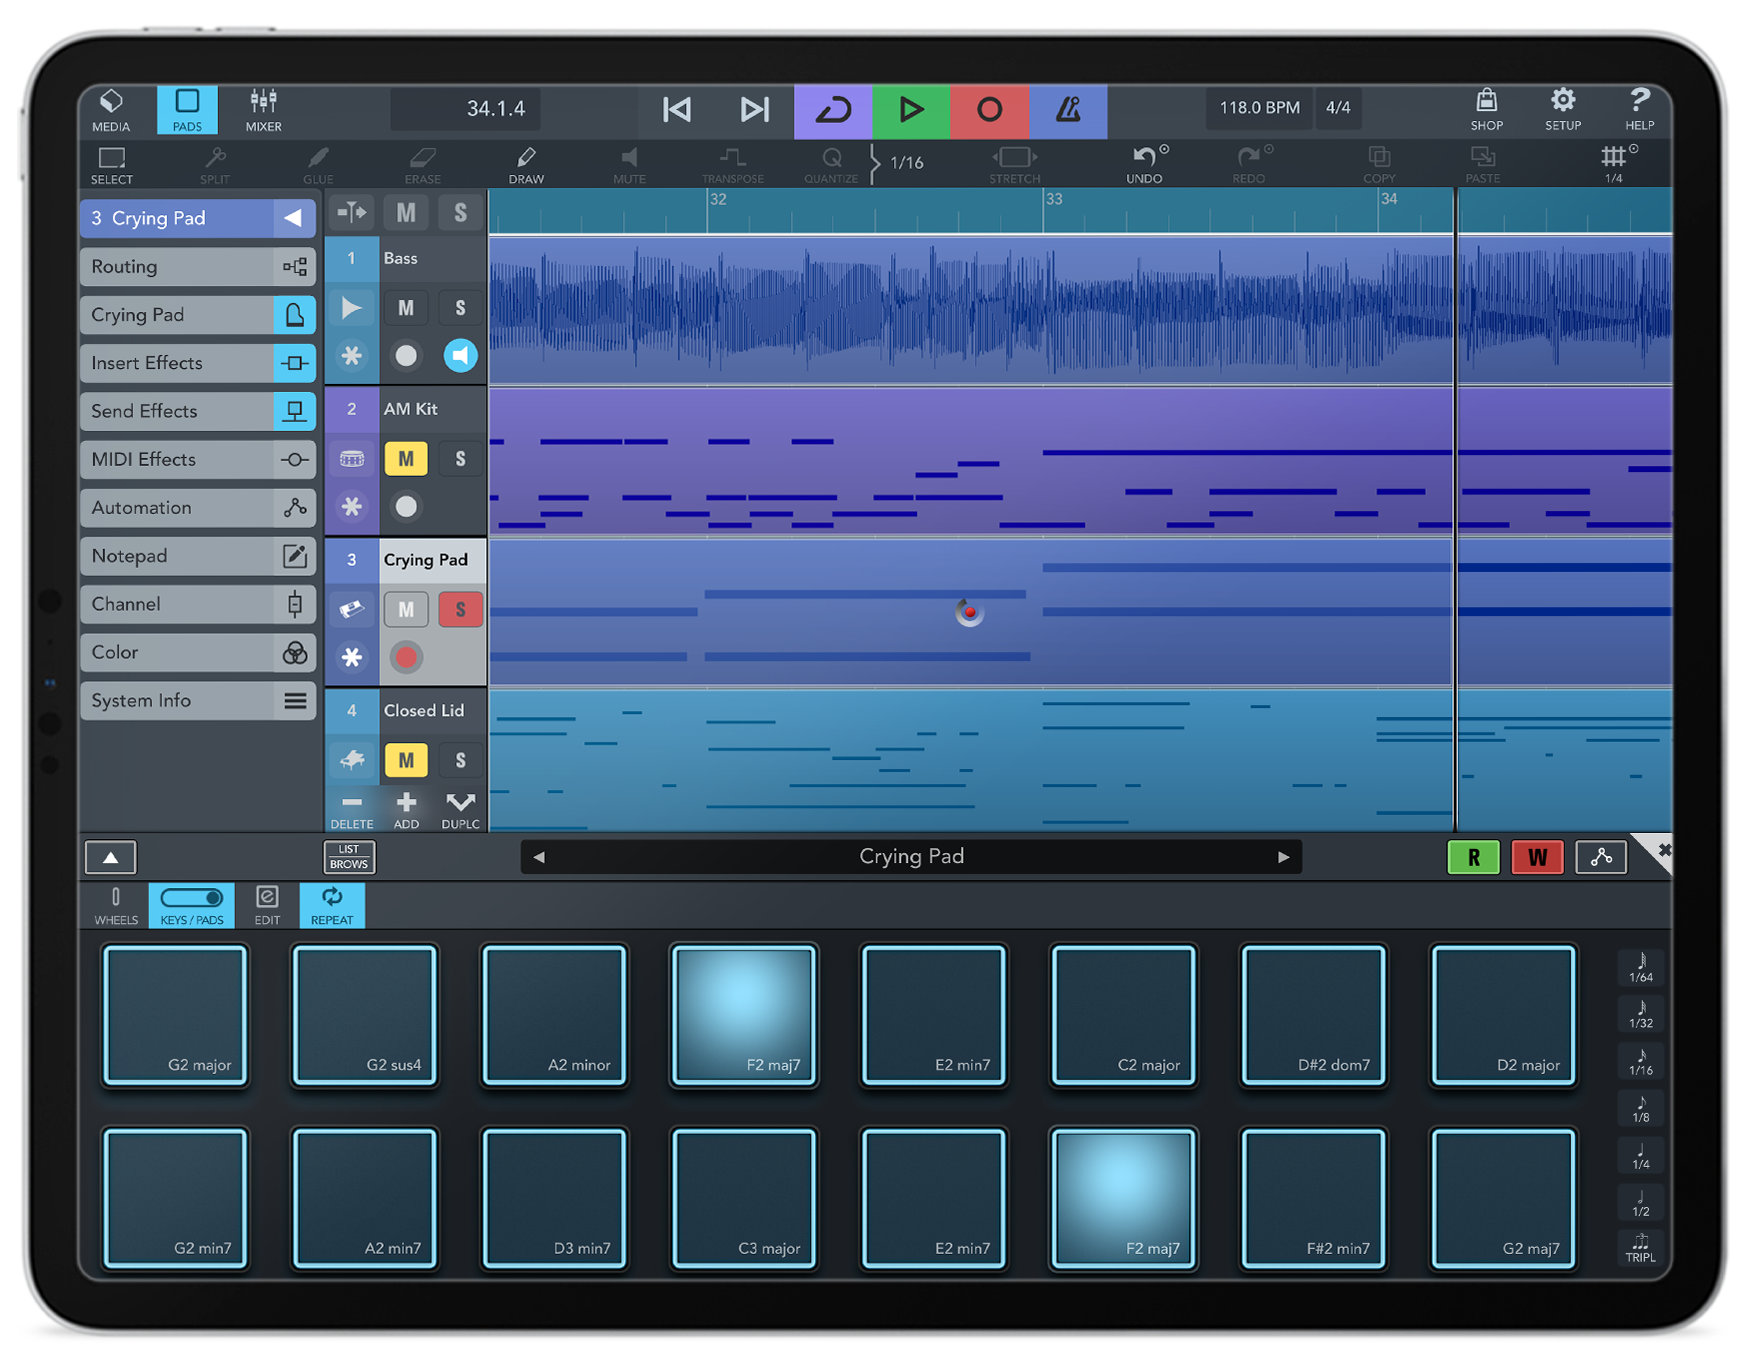This screenshot has width=1747, height=1359.
Task: Collapse the inspector using arrow beside 3 Crying Pad
Action: point(295,217)
